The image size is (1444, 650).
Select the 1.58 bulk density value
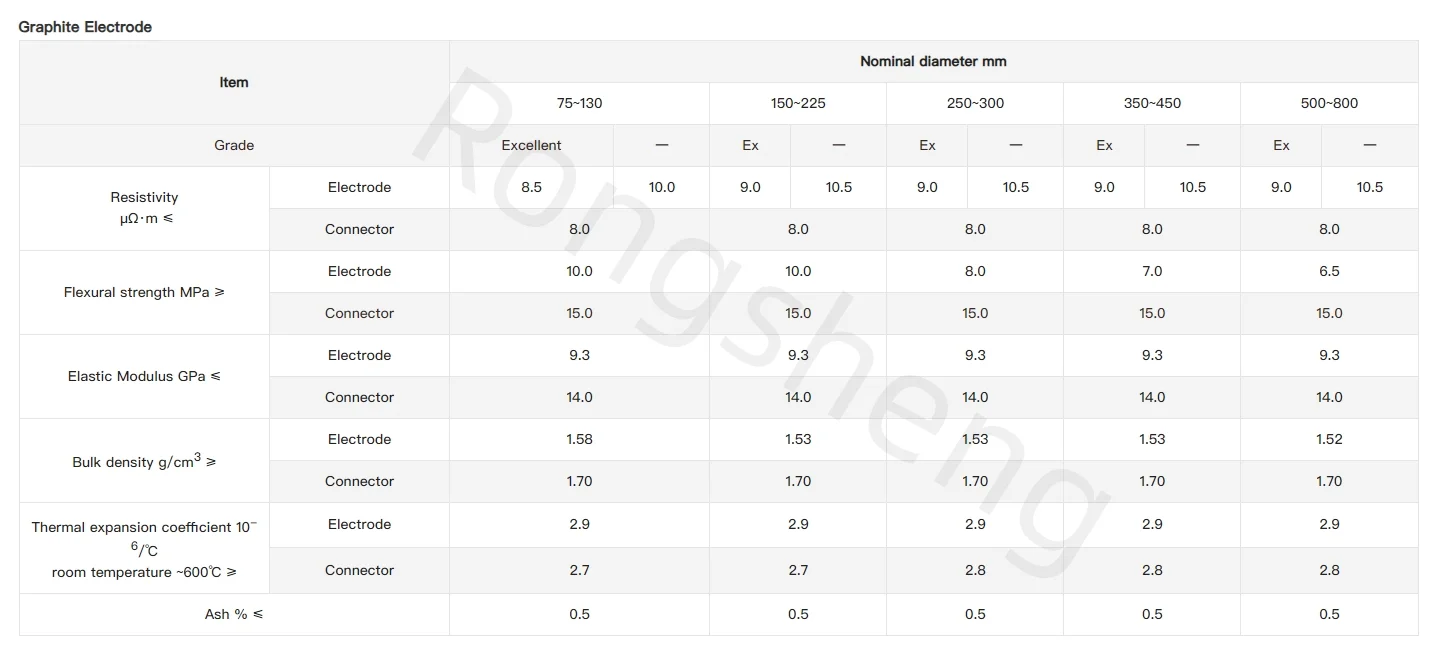pos(579,439)
